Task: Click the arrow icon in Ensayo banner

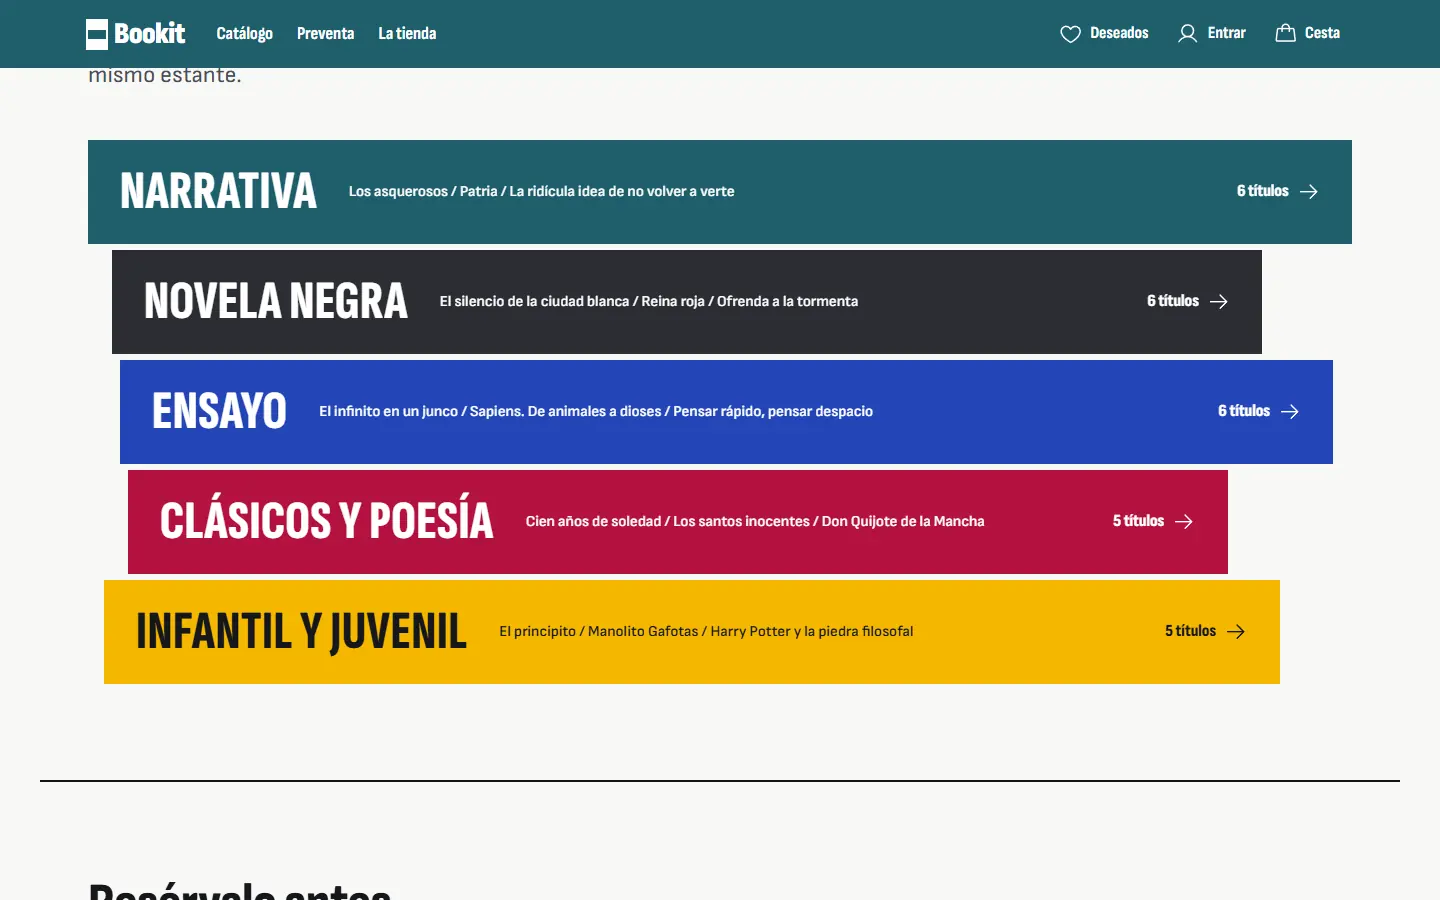Action: pos(1290,412)
